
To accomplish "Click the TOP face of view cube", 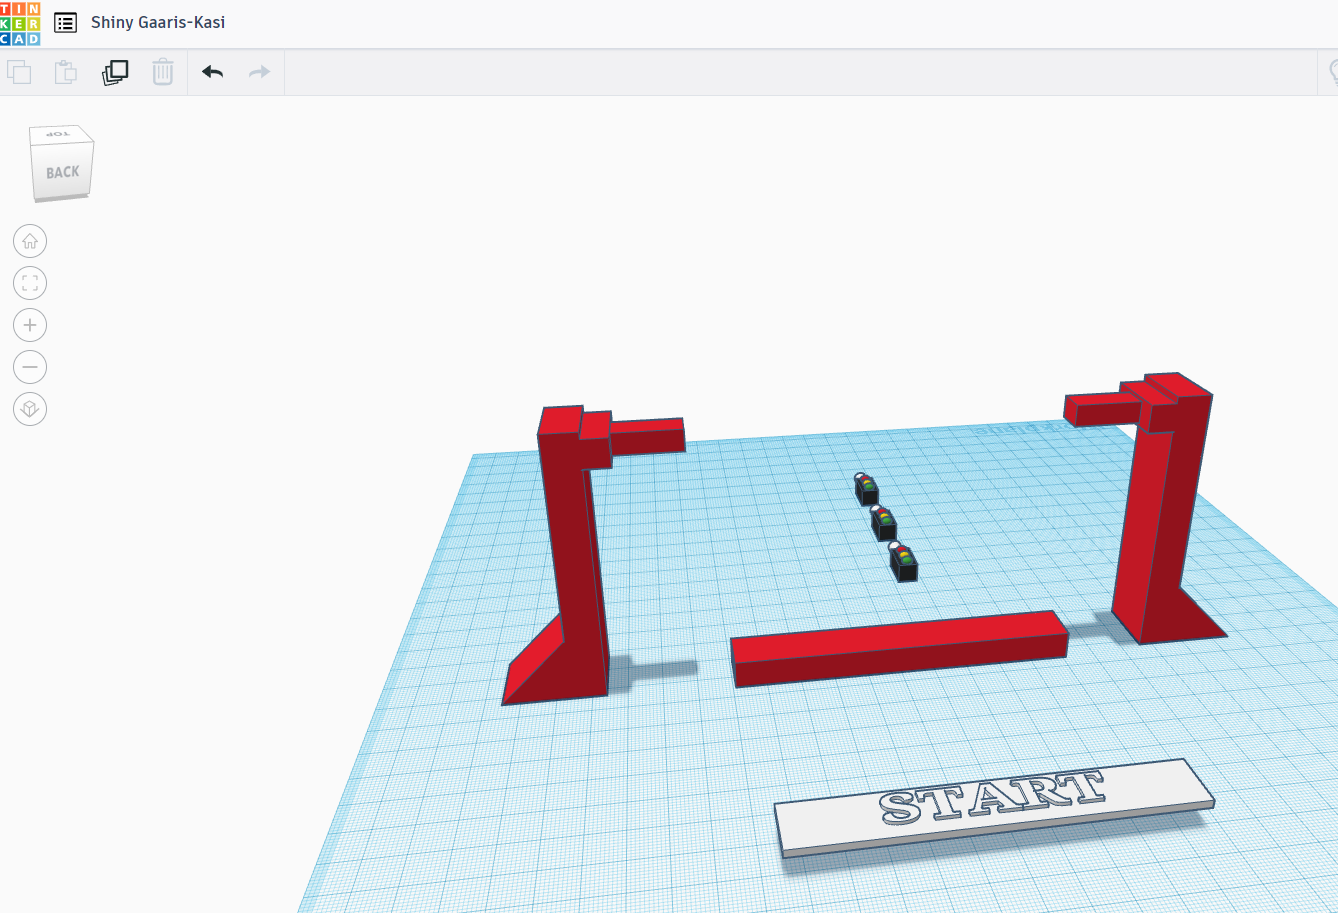I will (60, 134).
